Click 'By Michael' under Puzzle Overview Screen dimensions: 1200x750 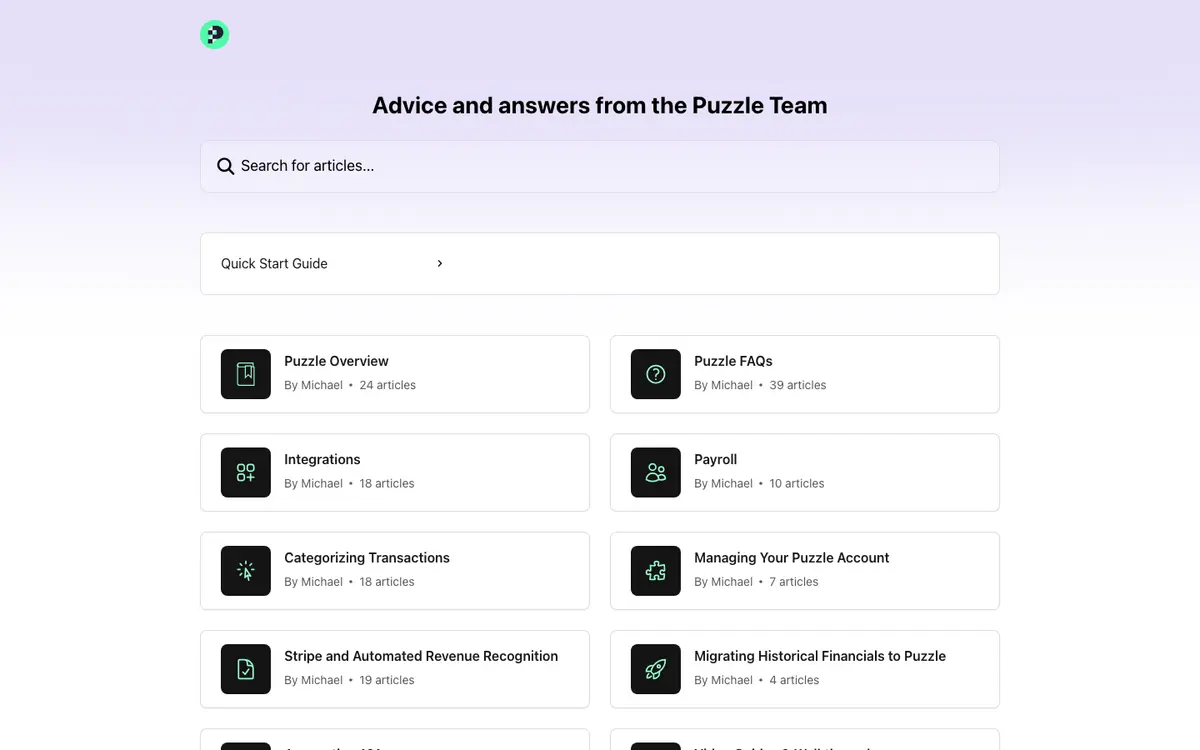[x=313, y=385]
